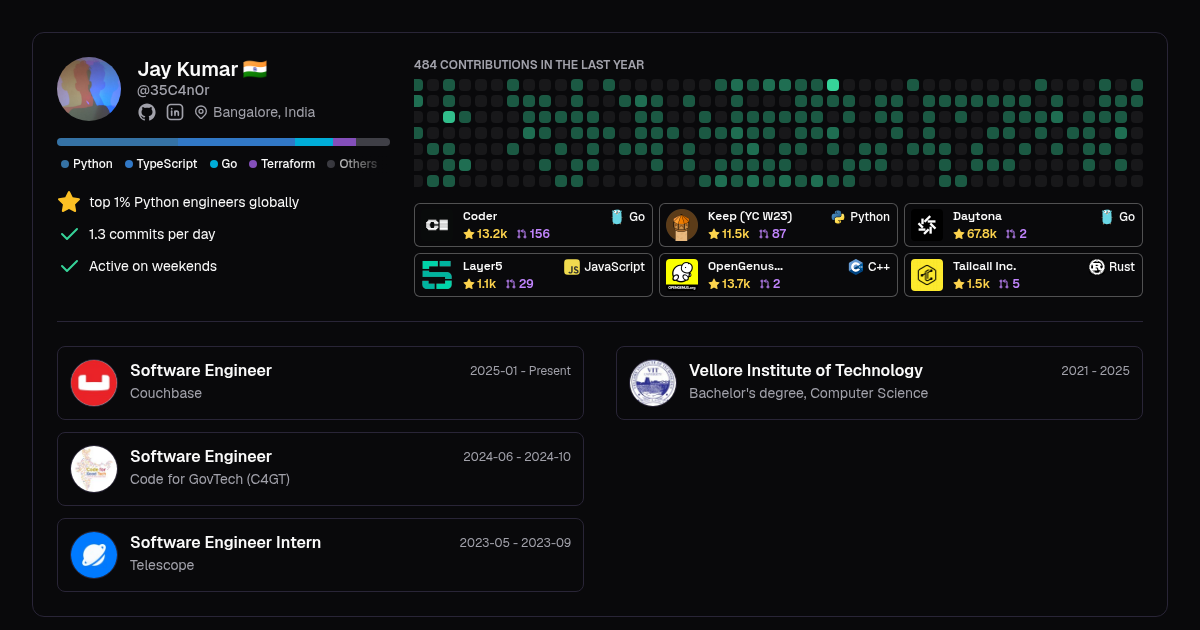Click the Terraform legend label

pos(288,164)
